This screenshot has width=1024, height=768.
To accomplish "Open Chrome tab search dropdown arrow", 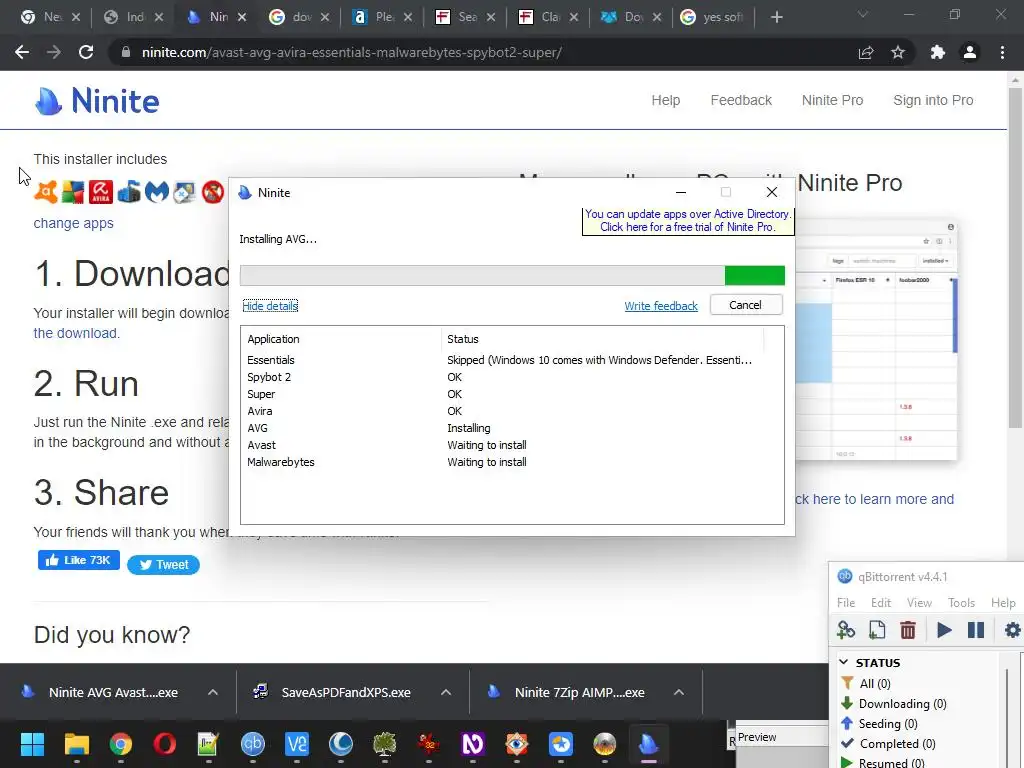I will 863,14.
